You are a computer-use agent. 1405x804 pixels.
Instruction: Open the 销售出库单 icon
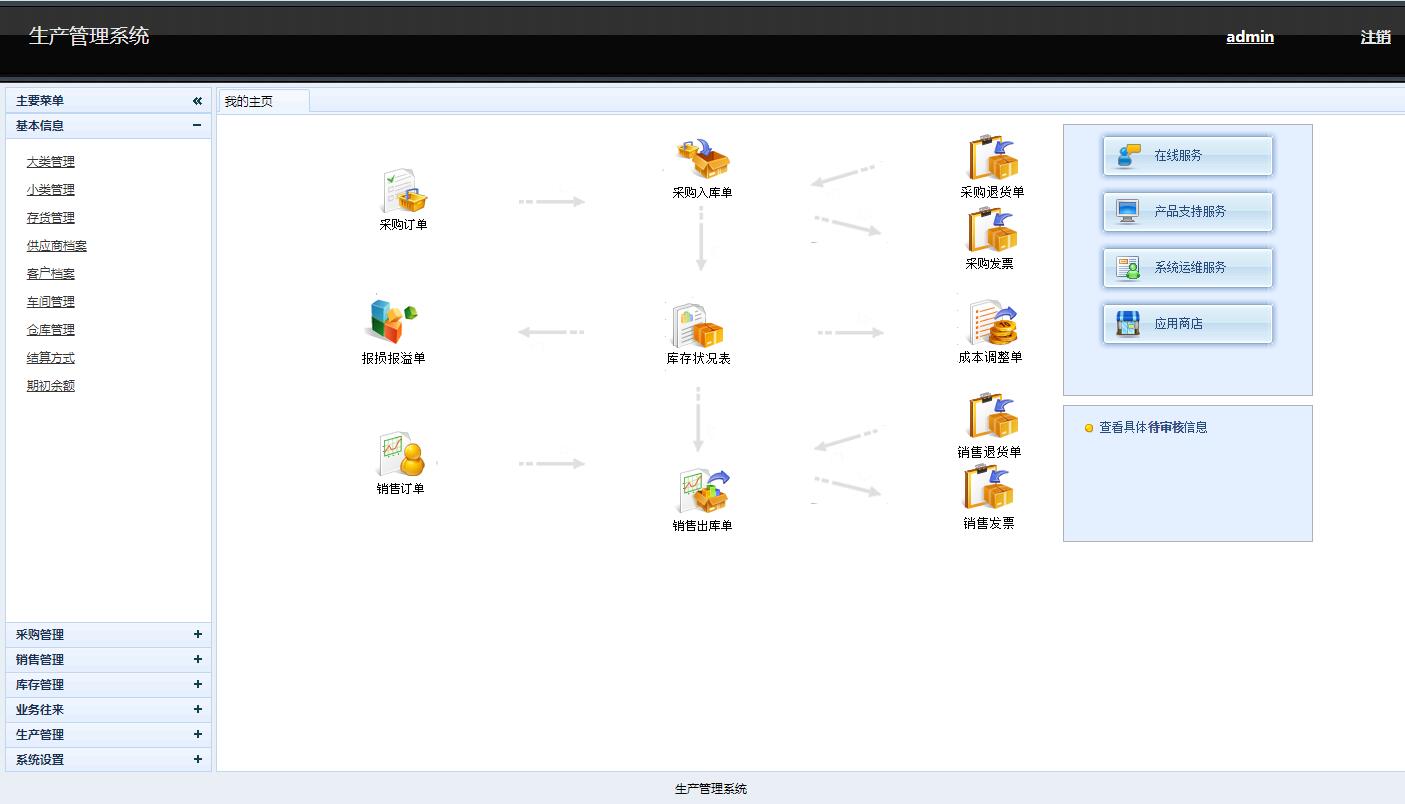pyautogui.click(x=703, y=491)
